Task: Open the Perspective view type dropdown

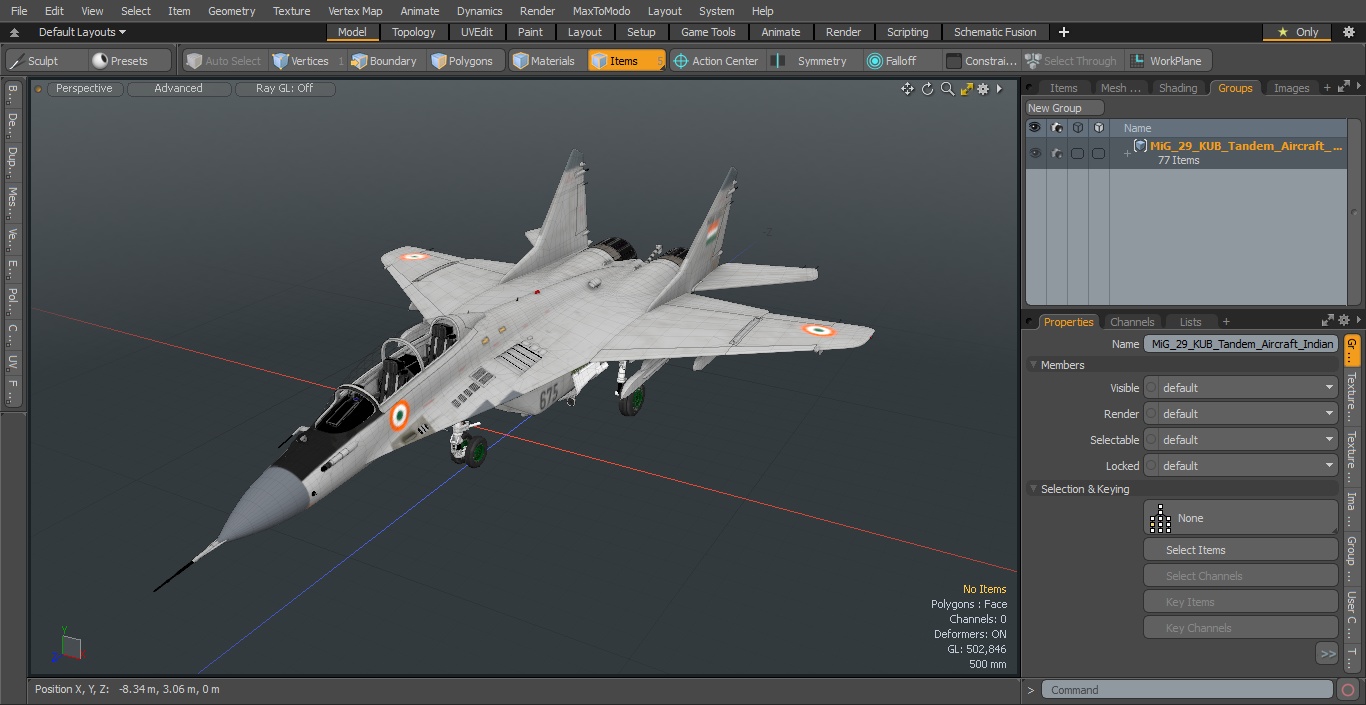Action: click(84, 88)
